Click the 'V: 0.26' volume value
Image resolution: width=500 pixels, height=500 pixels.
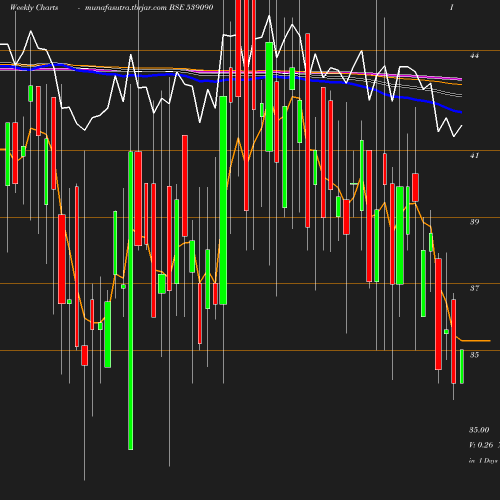(481, 445)
